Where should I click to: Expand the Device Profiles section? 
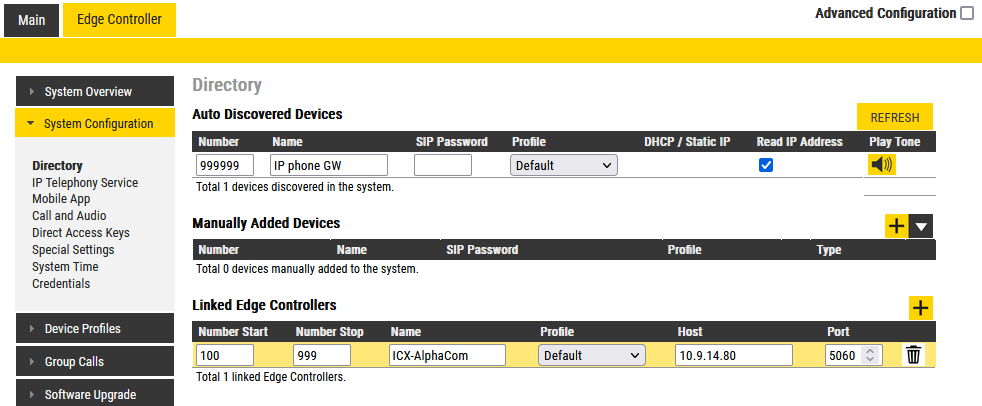[x=84, y=329]
